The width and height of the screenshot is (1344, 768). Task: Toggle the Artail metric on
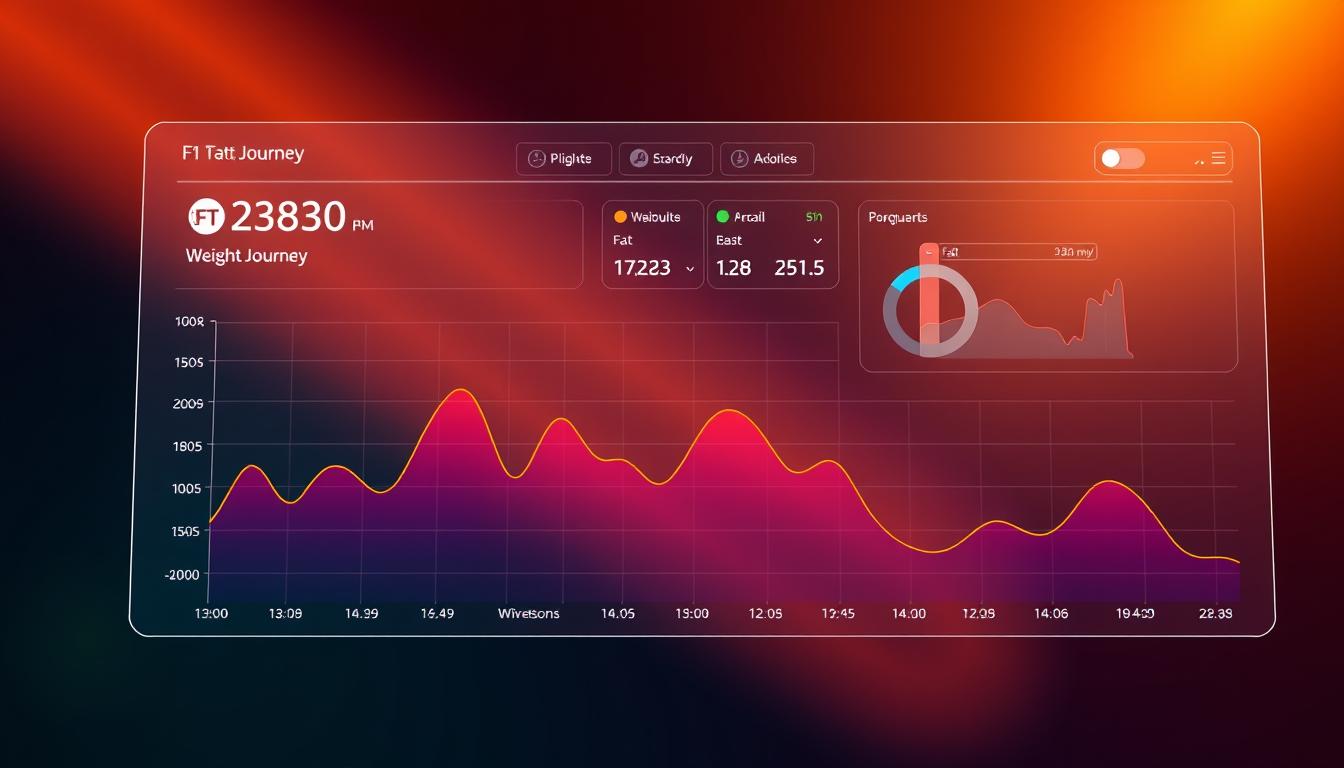coord(772,243)
